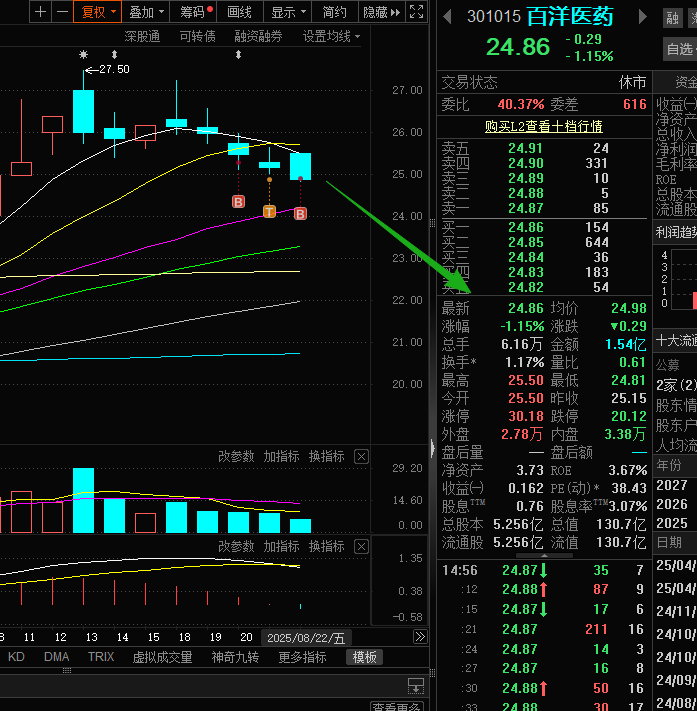Screen dimensions: 697x711
Task: Click the stock name 百洋医药
Action: pyautogui.click(x=570, y=17)
